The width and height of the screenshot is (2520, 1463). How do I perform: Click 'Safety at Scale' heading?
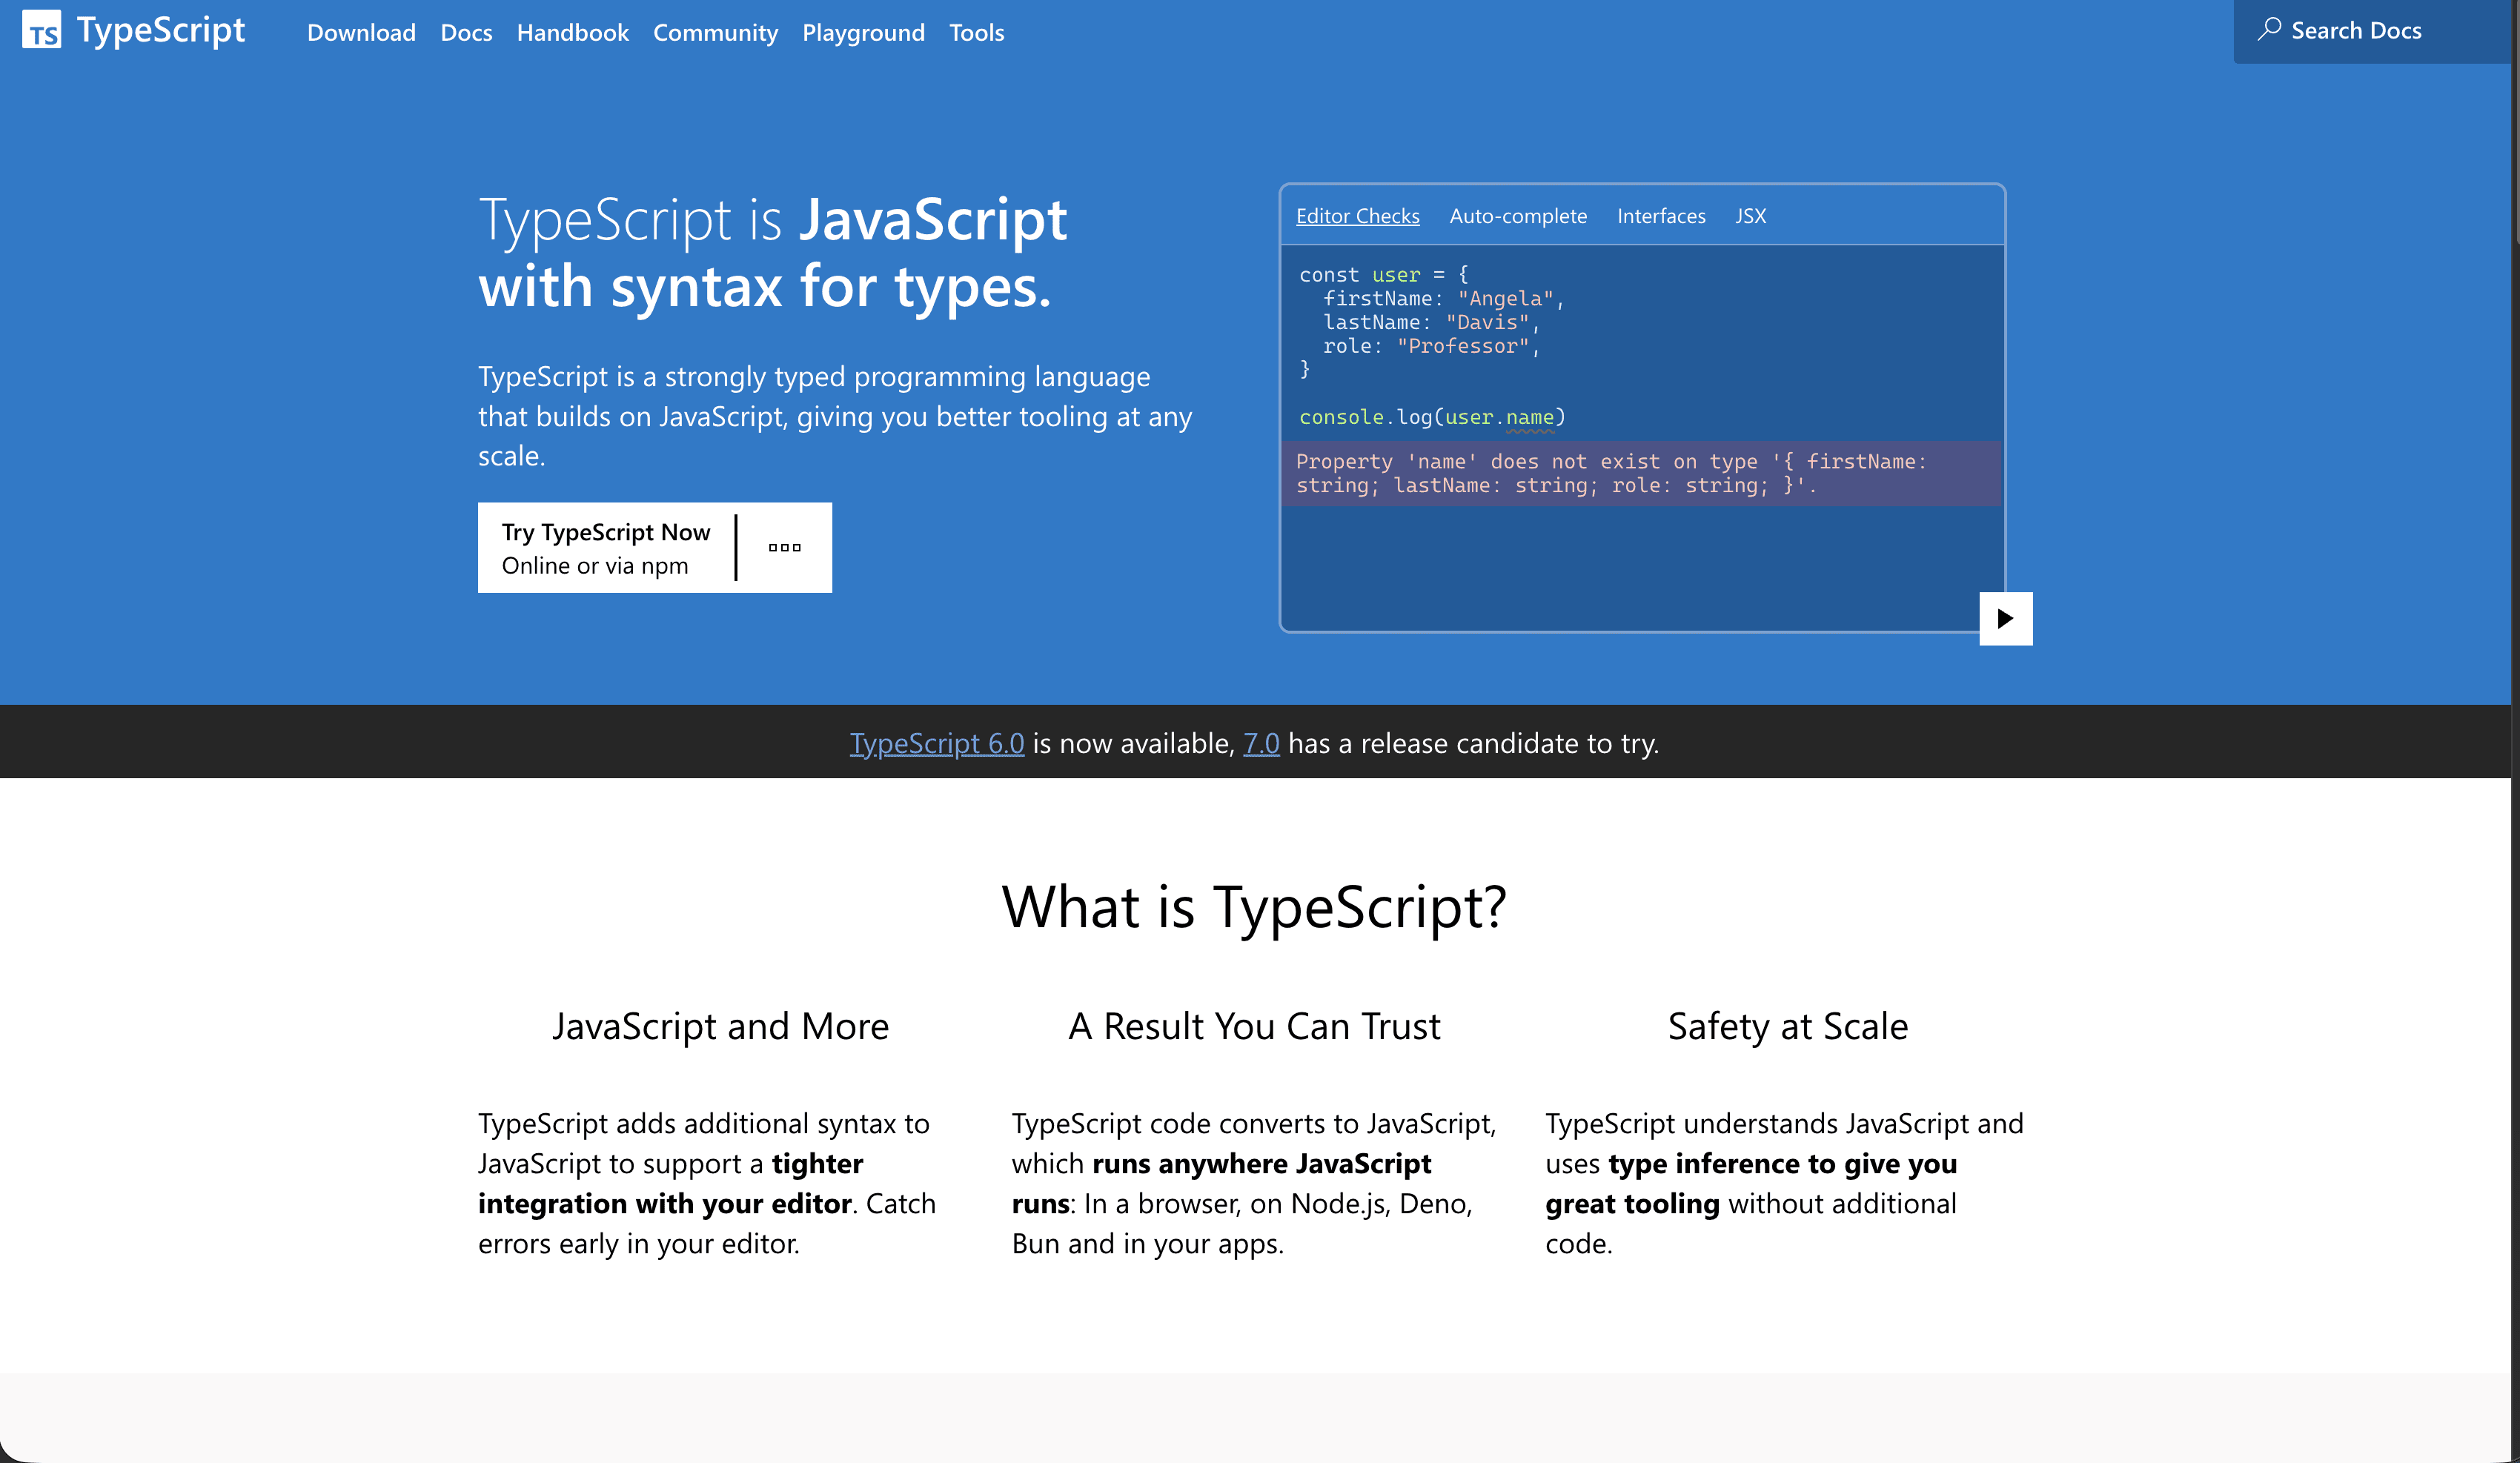1788,1027
